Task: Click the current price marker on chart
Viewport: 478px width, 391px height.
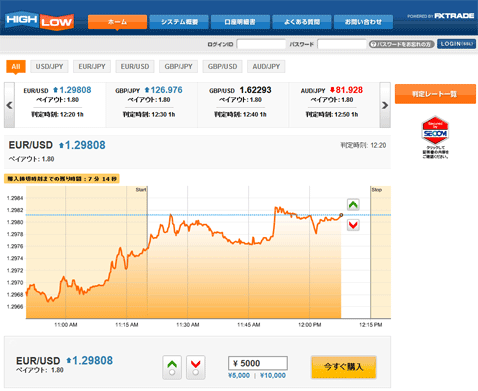Action: coord(341,215)
